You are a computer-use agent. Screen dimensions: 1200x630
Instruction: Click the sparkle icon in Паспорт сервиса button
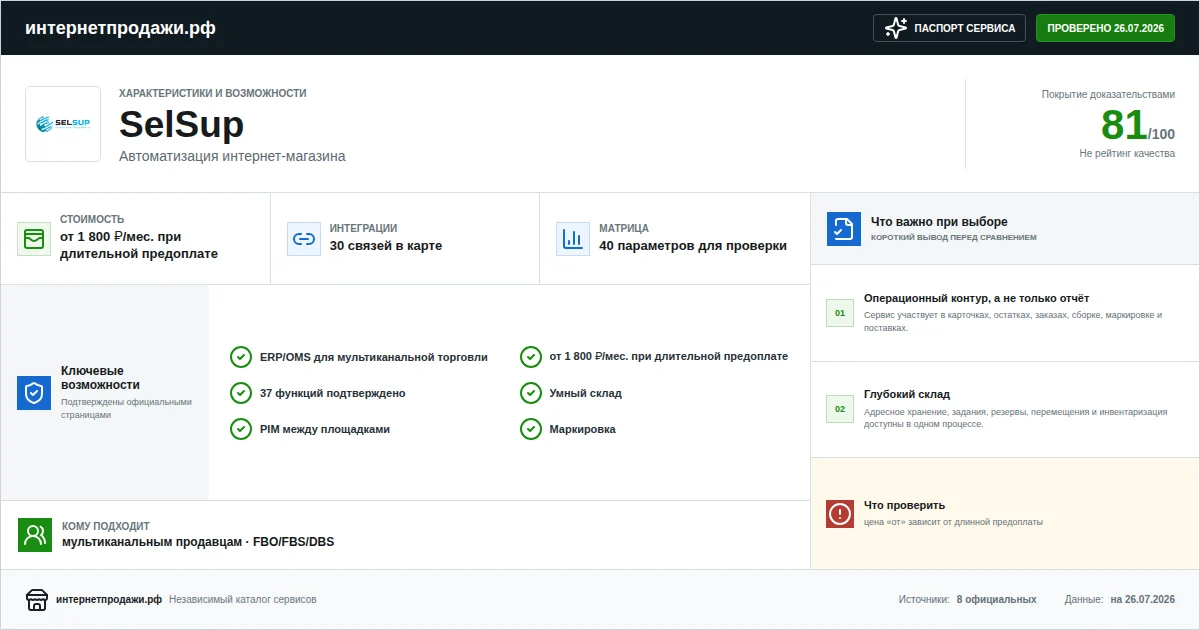tap(896, 28)
